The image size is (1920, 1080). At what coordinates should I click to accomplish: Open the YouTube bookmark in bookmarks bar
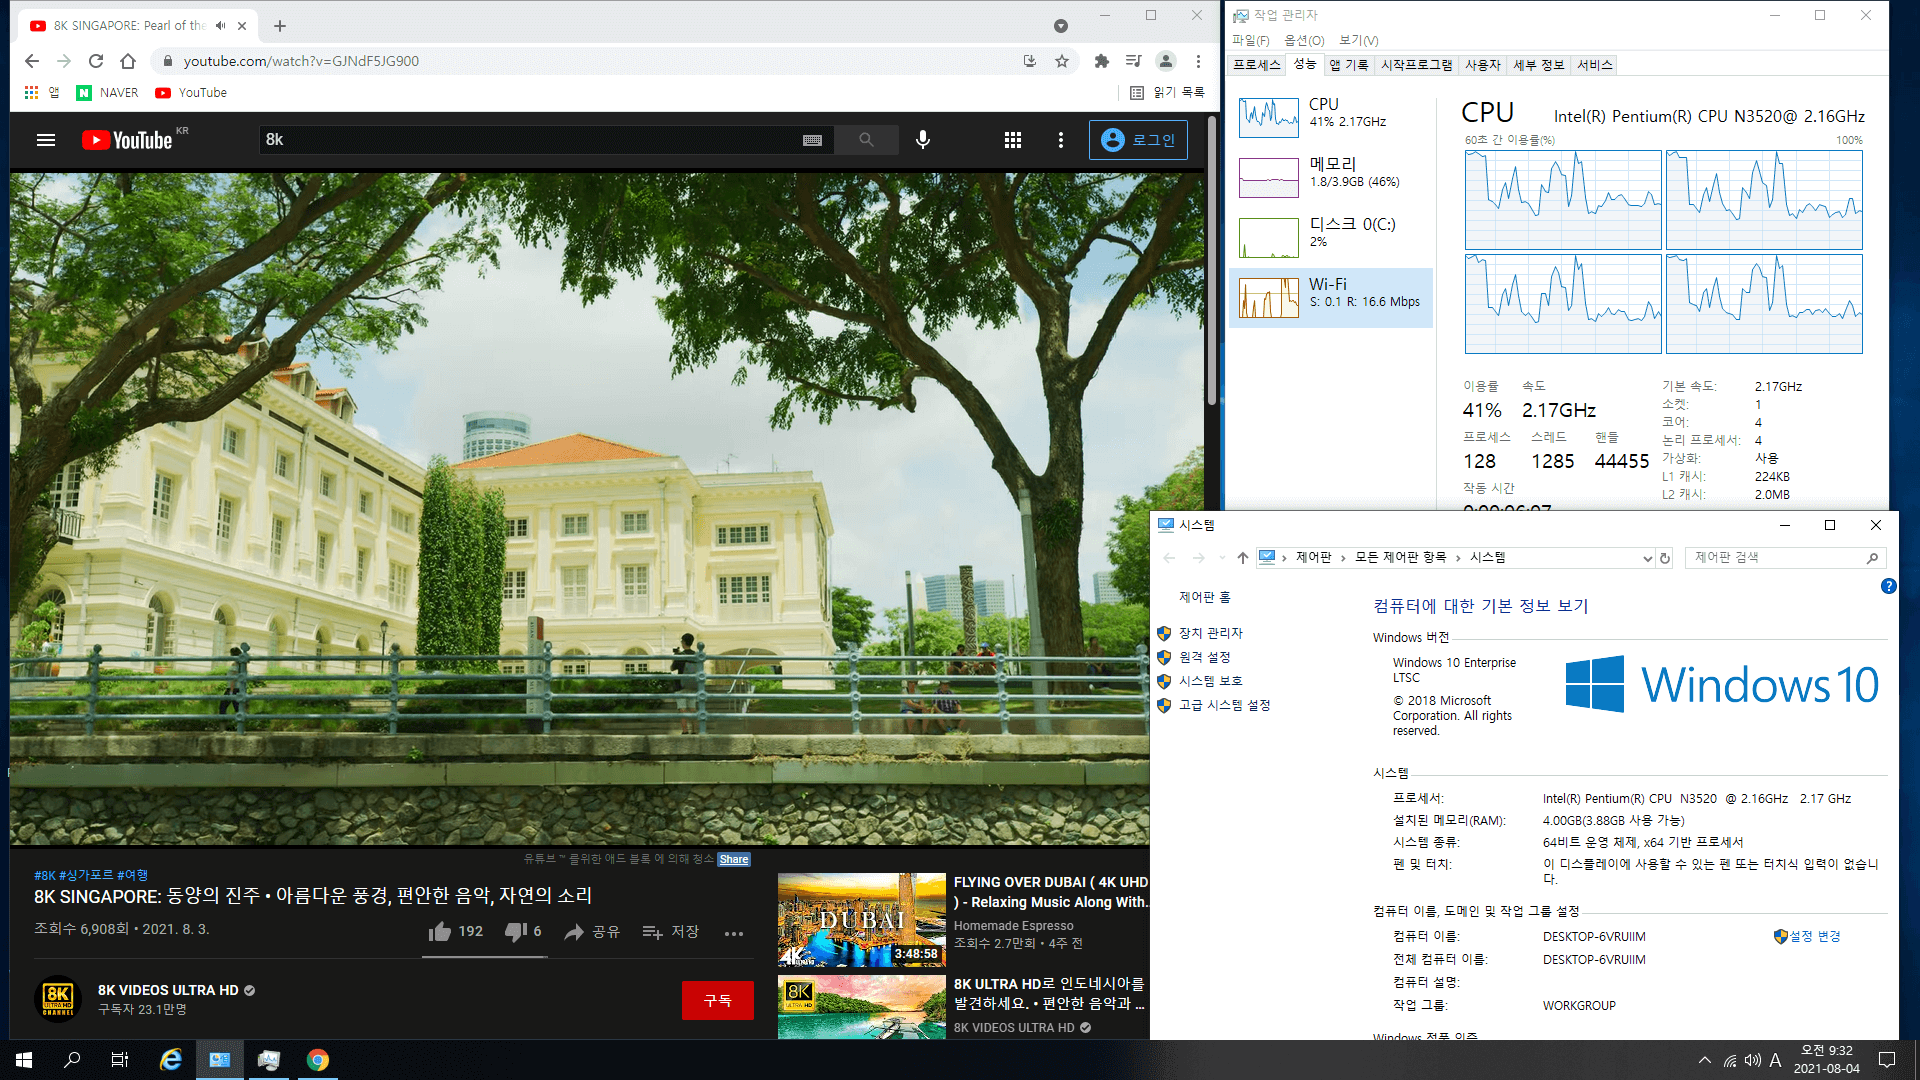(191, 93)
